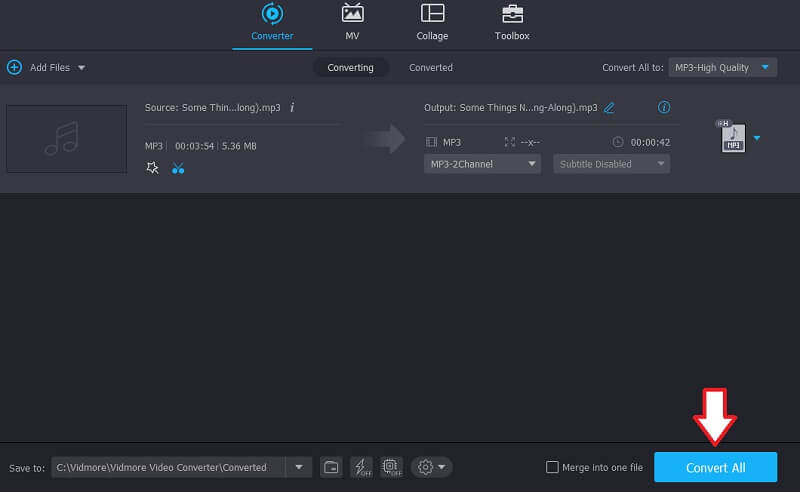Show the Converted files list

coord(431,67)
